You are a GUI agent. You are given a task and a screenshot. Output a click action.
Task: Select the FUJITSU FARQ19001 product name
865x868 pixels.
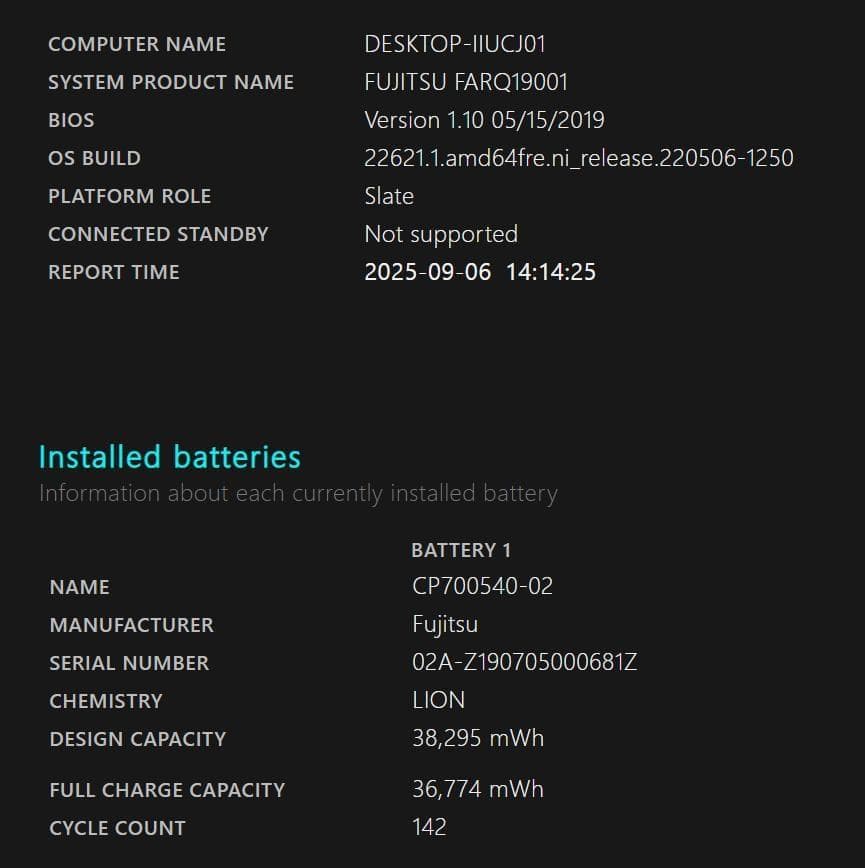[466, 82]
